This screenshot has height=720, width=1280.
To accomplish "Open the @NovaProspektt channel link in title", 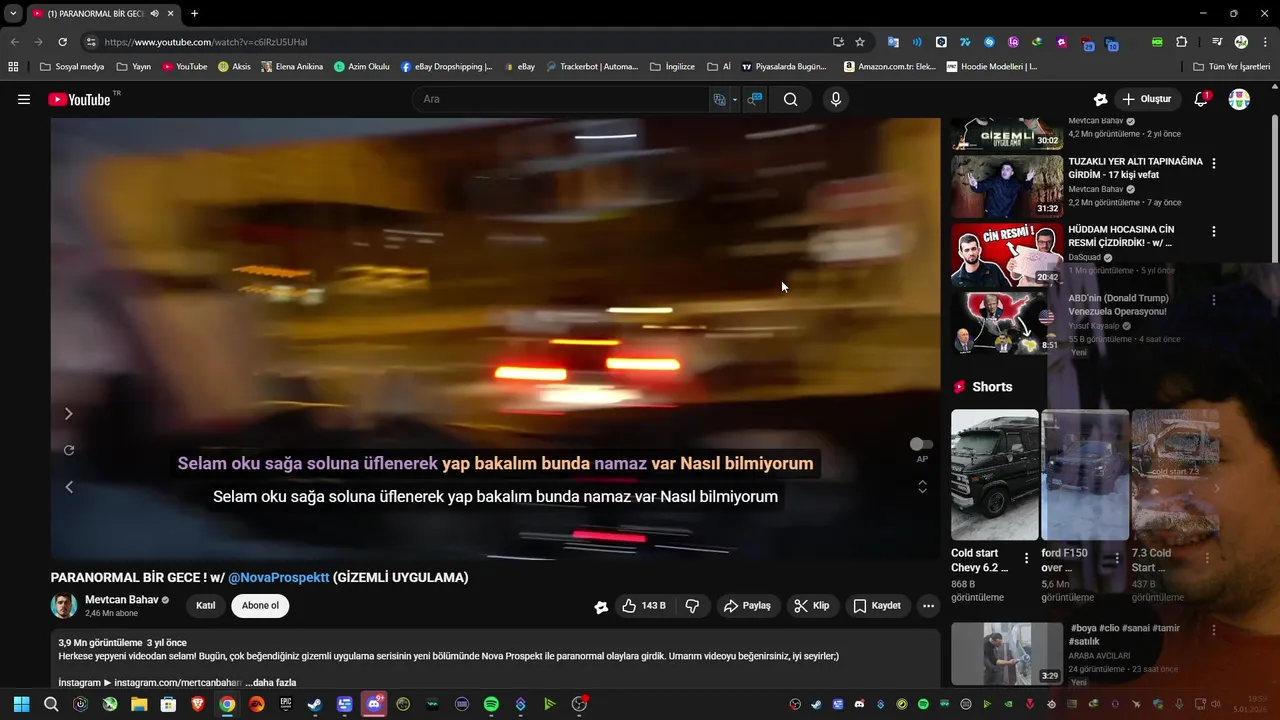I will point(279,578).
